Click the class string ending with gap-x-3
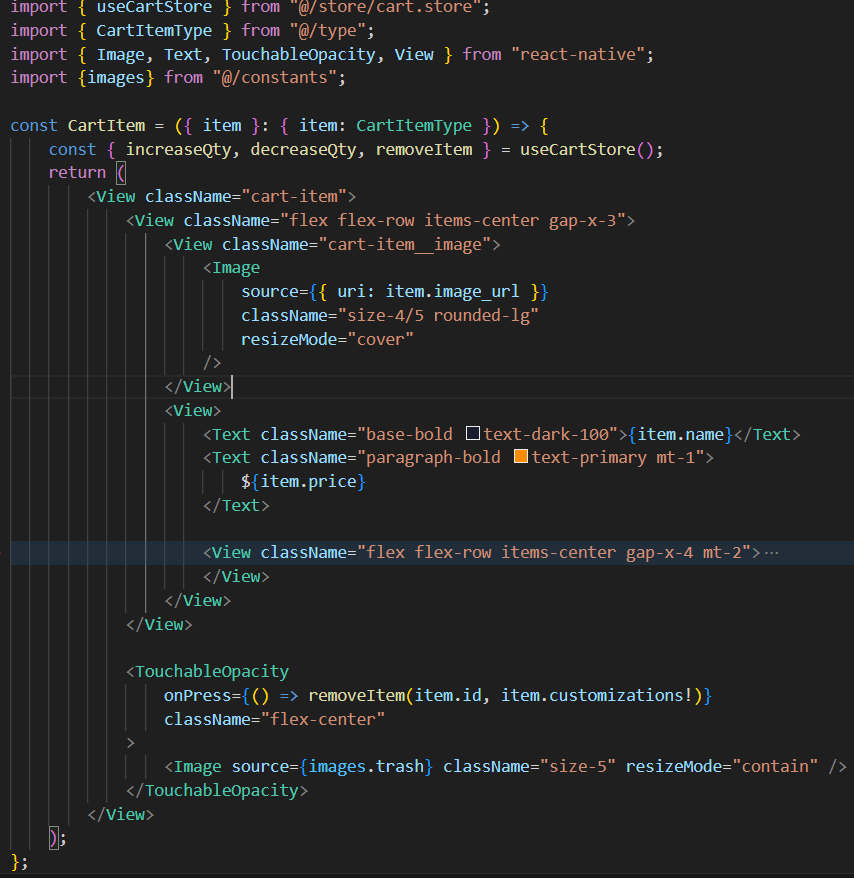The width and height of the screenshot is (854, 878). [452, 221]
